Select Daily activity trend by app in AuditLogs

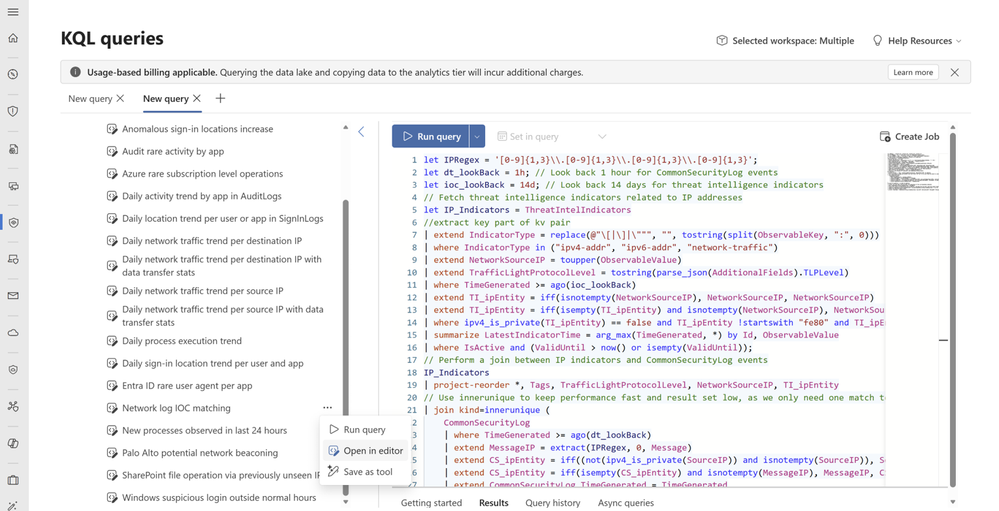202,196
